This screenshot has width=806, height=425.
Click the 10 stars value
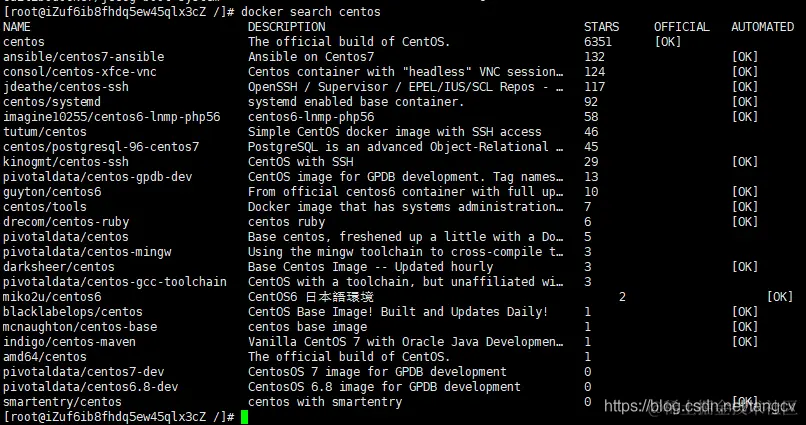point(591,192)
